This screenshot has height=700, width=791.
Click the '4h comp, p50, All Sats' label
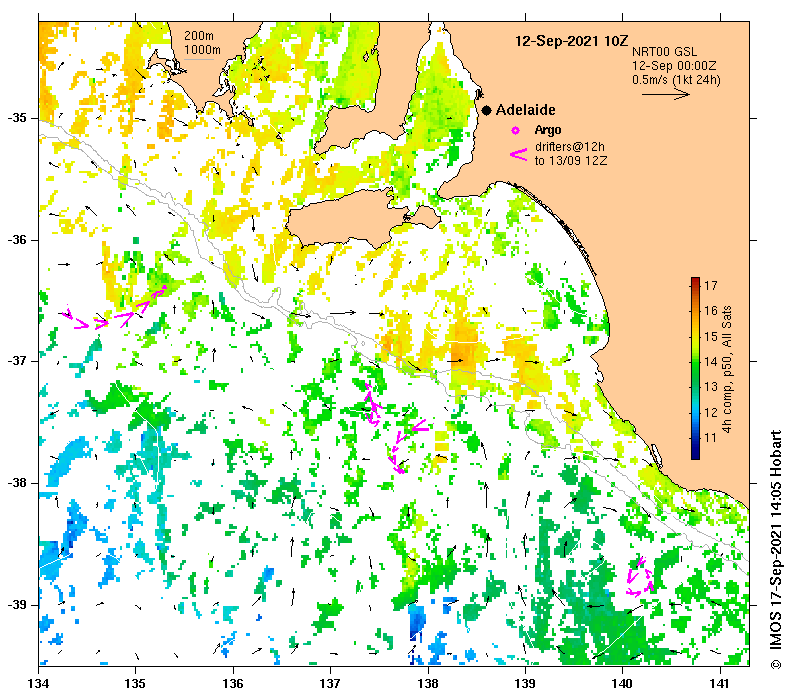pos(726,369)
